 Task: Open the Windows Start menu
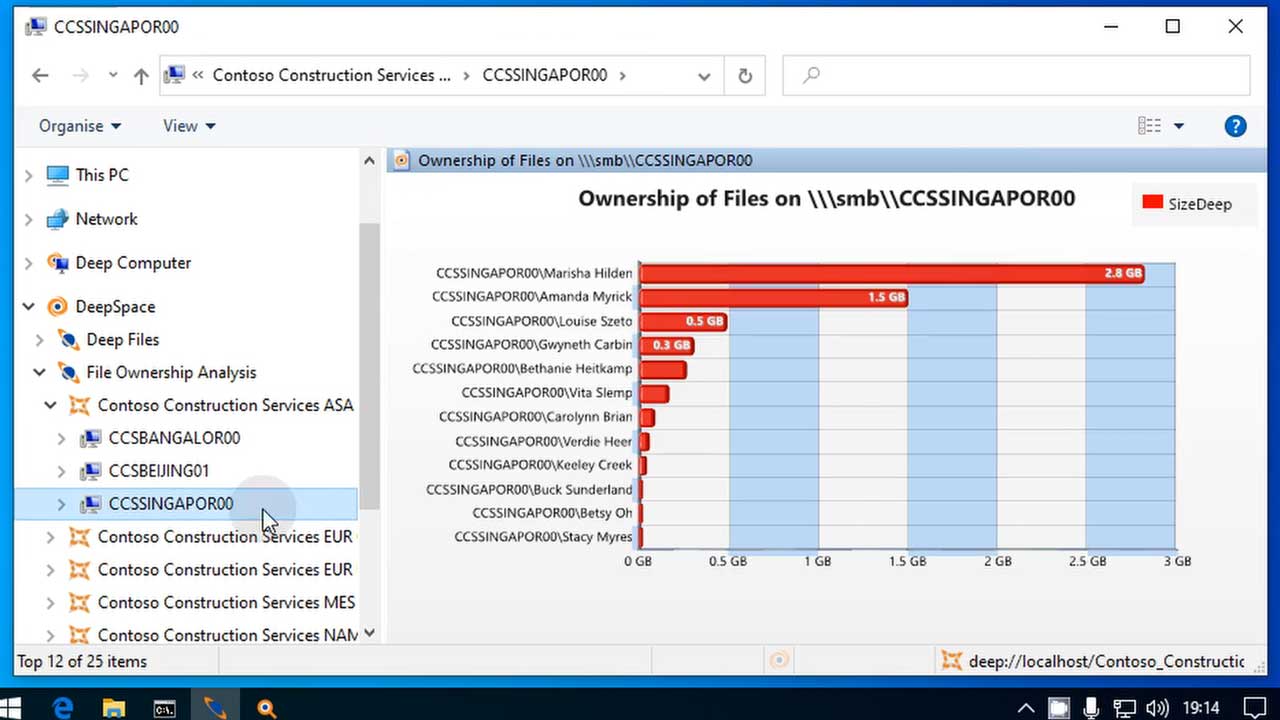point(12,708)
